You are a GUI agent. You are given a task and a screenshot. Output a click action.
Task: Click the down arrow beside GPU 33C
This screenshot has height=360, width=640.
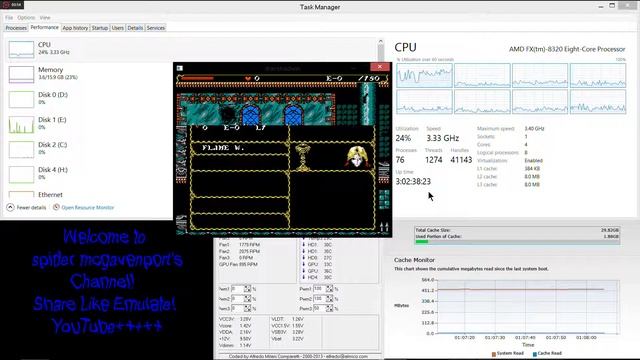[304, 264]
